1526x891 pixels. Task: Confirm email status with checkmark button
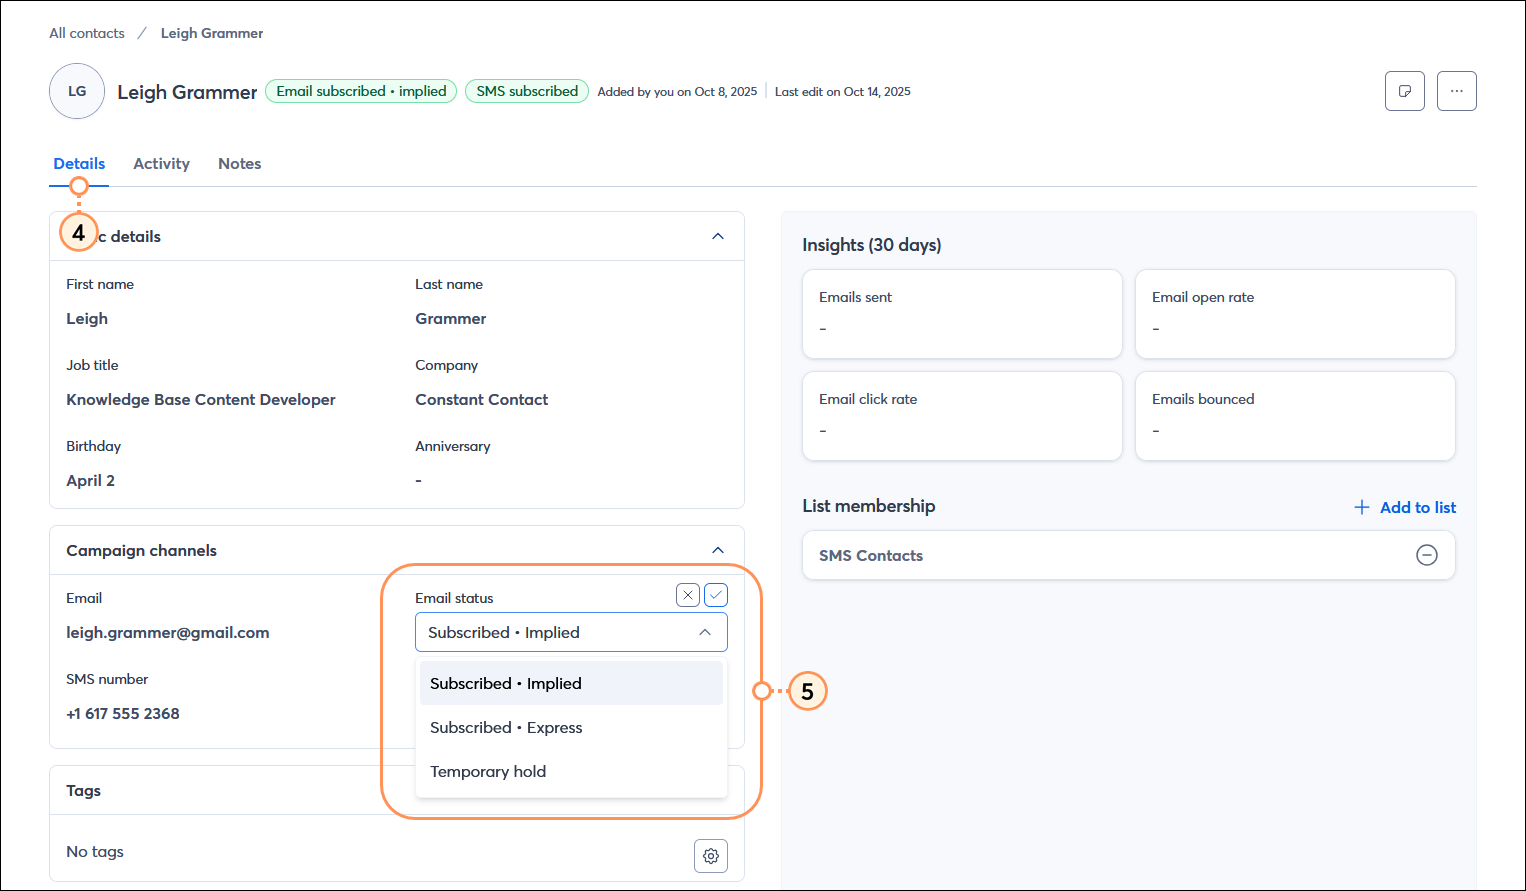pyautogui.click(x=716, y=595)
